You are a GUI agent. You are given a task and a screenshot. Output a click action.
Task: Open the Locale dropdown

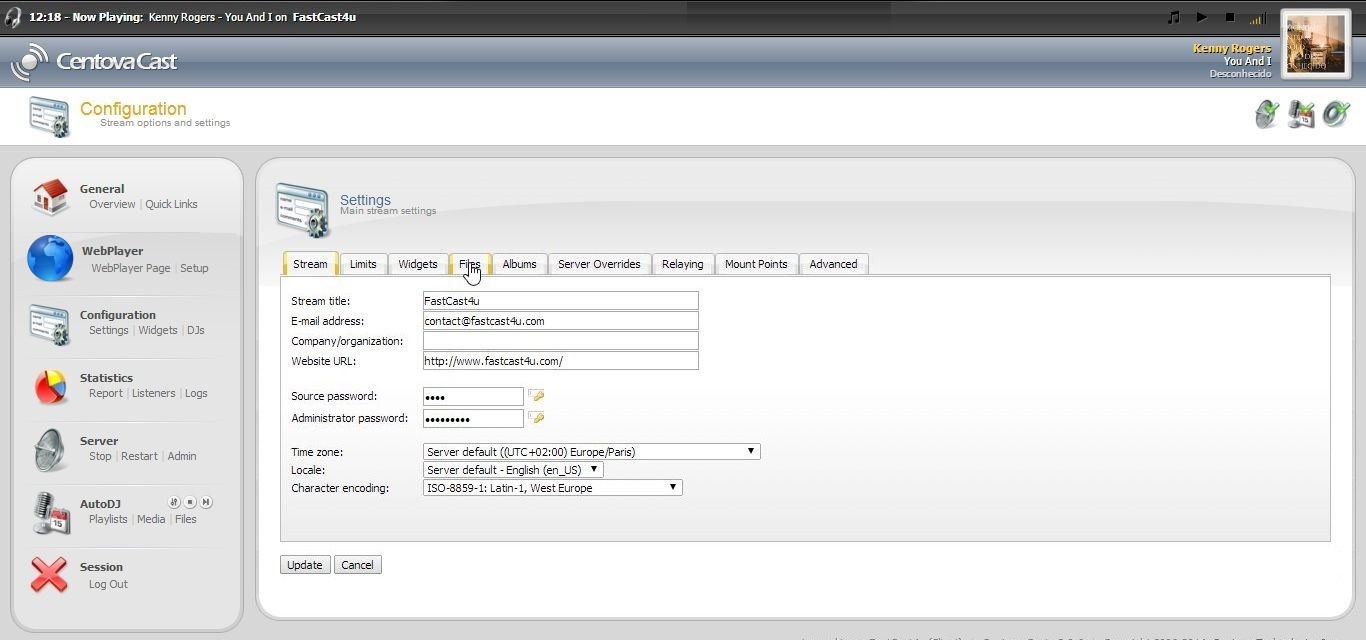pos(513,470)
